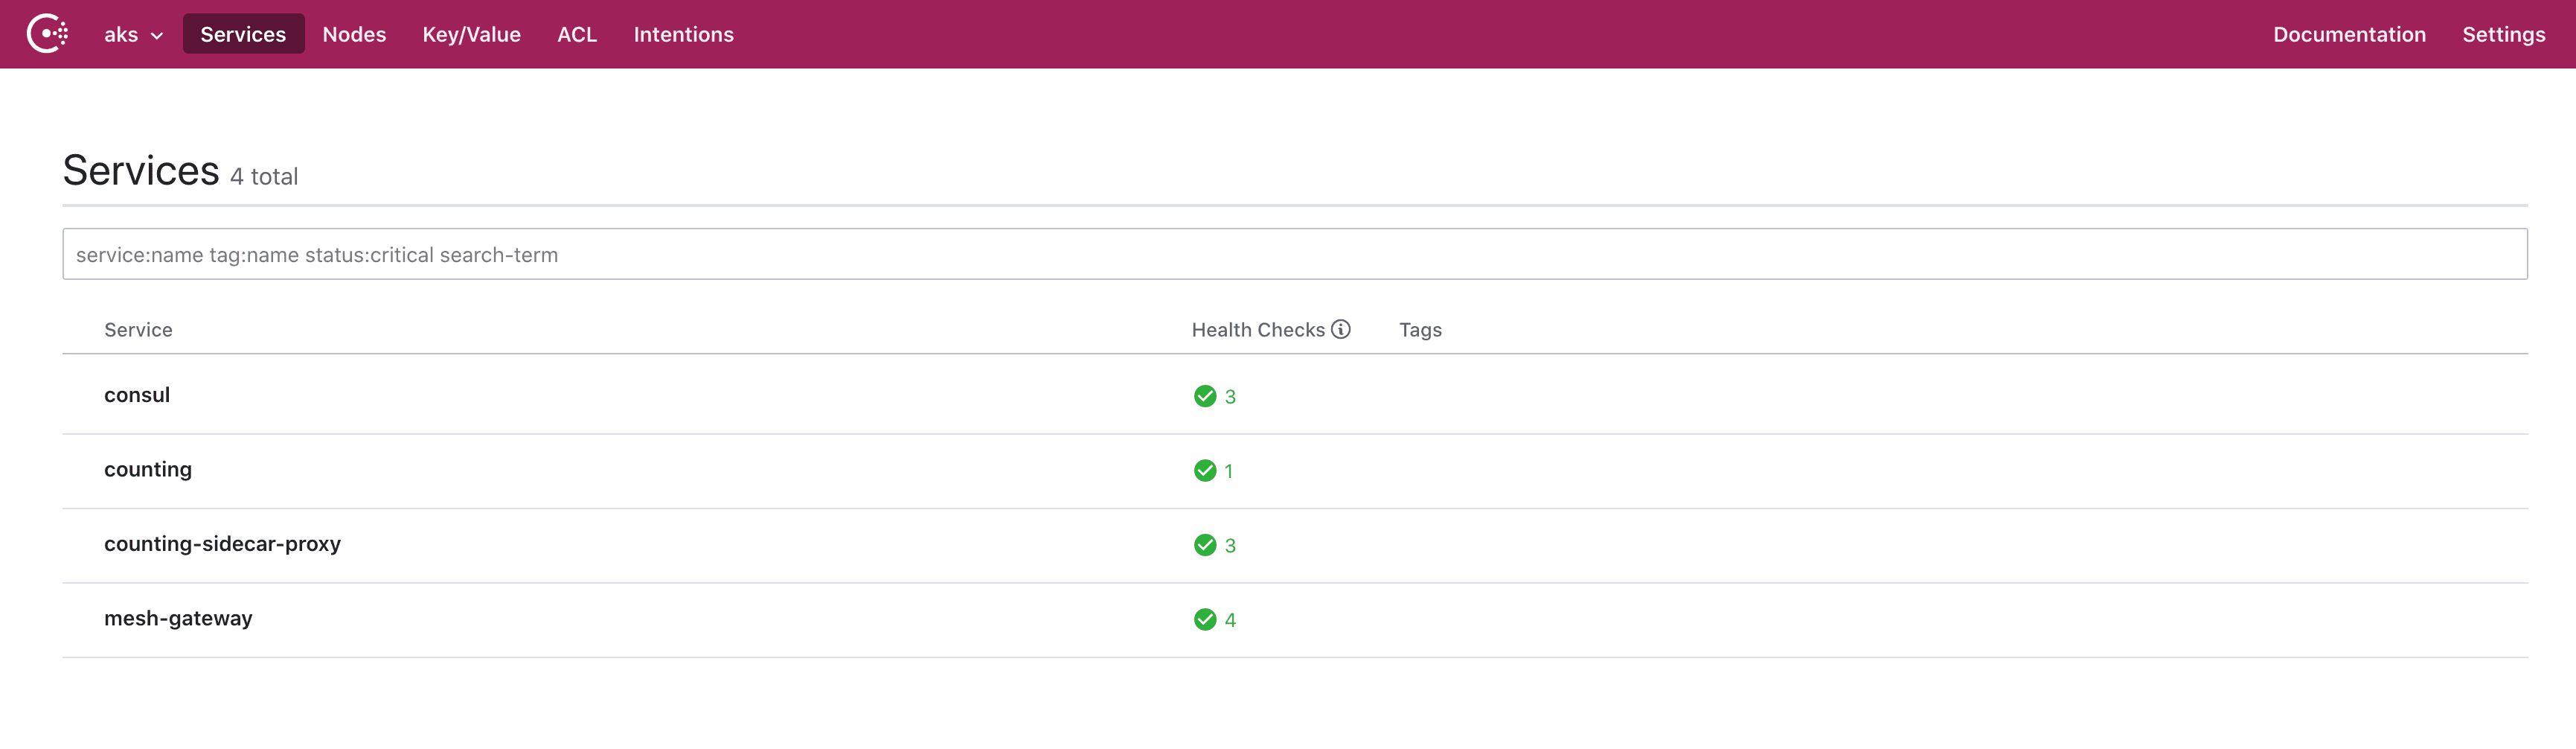Click green check icon for consul service

coord(1205,396)
